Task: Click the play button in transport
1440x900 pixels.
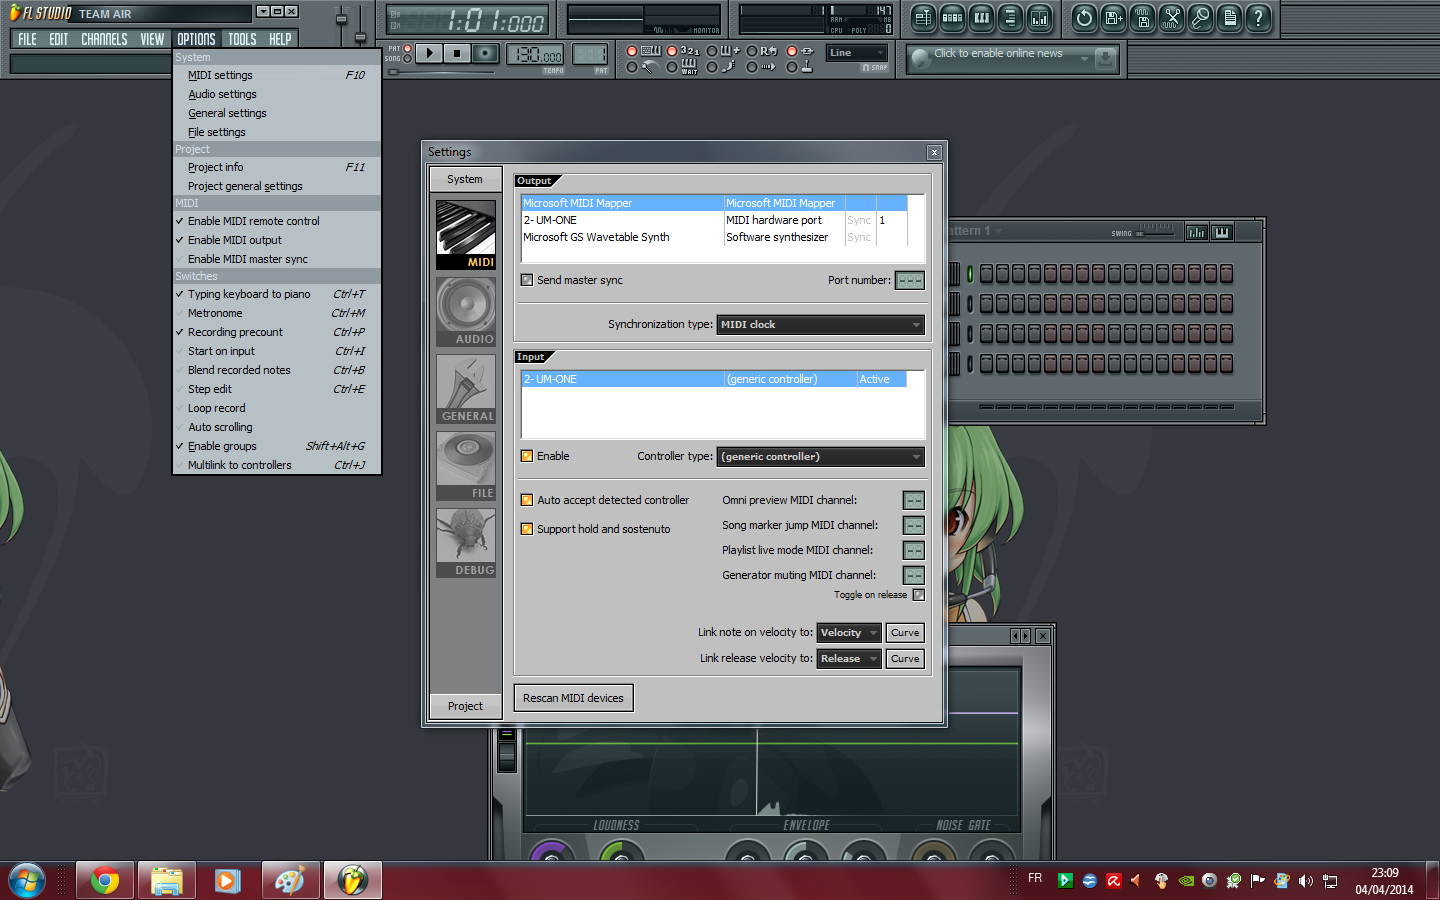Action: point(429,53)
